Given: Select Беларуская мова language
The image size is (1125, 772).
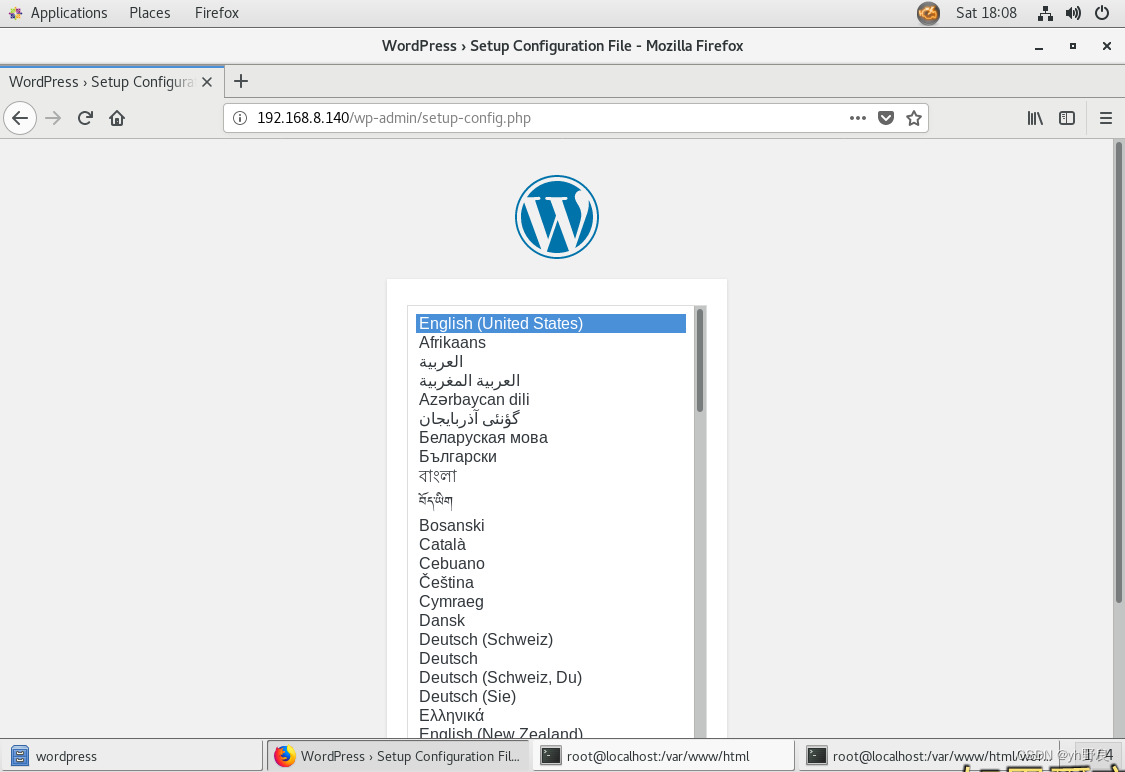Looking at the screenshot, I should (550, 438).
